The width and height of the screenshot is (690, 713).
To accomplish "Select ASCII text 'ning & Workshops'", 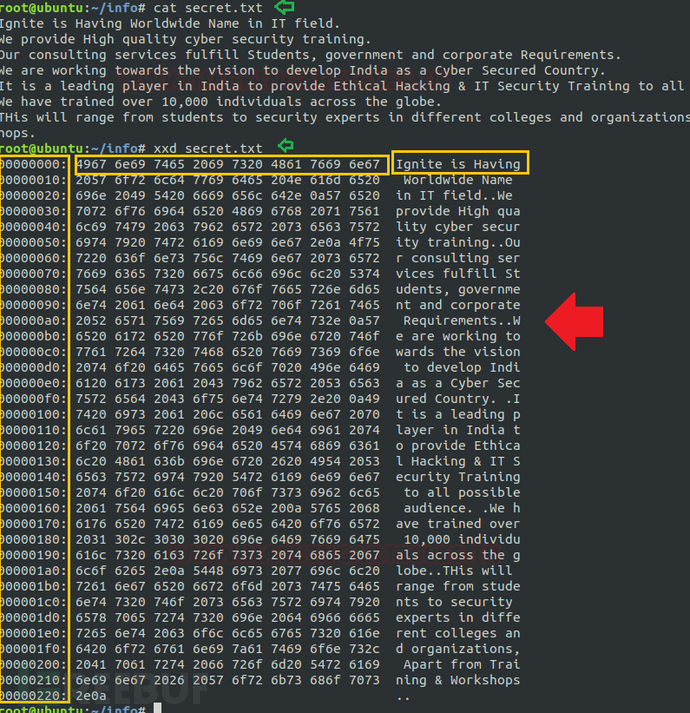I will pos(458,680).
